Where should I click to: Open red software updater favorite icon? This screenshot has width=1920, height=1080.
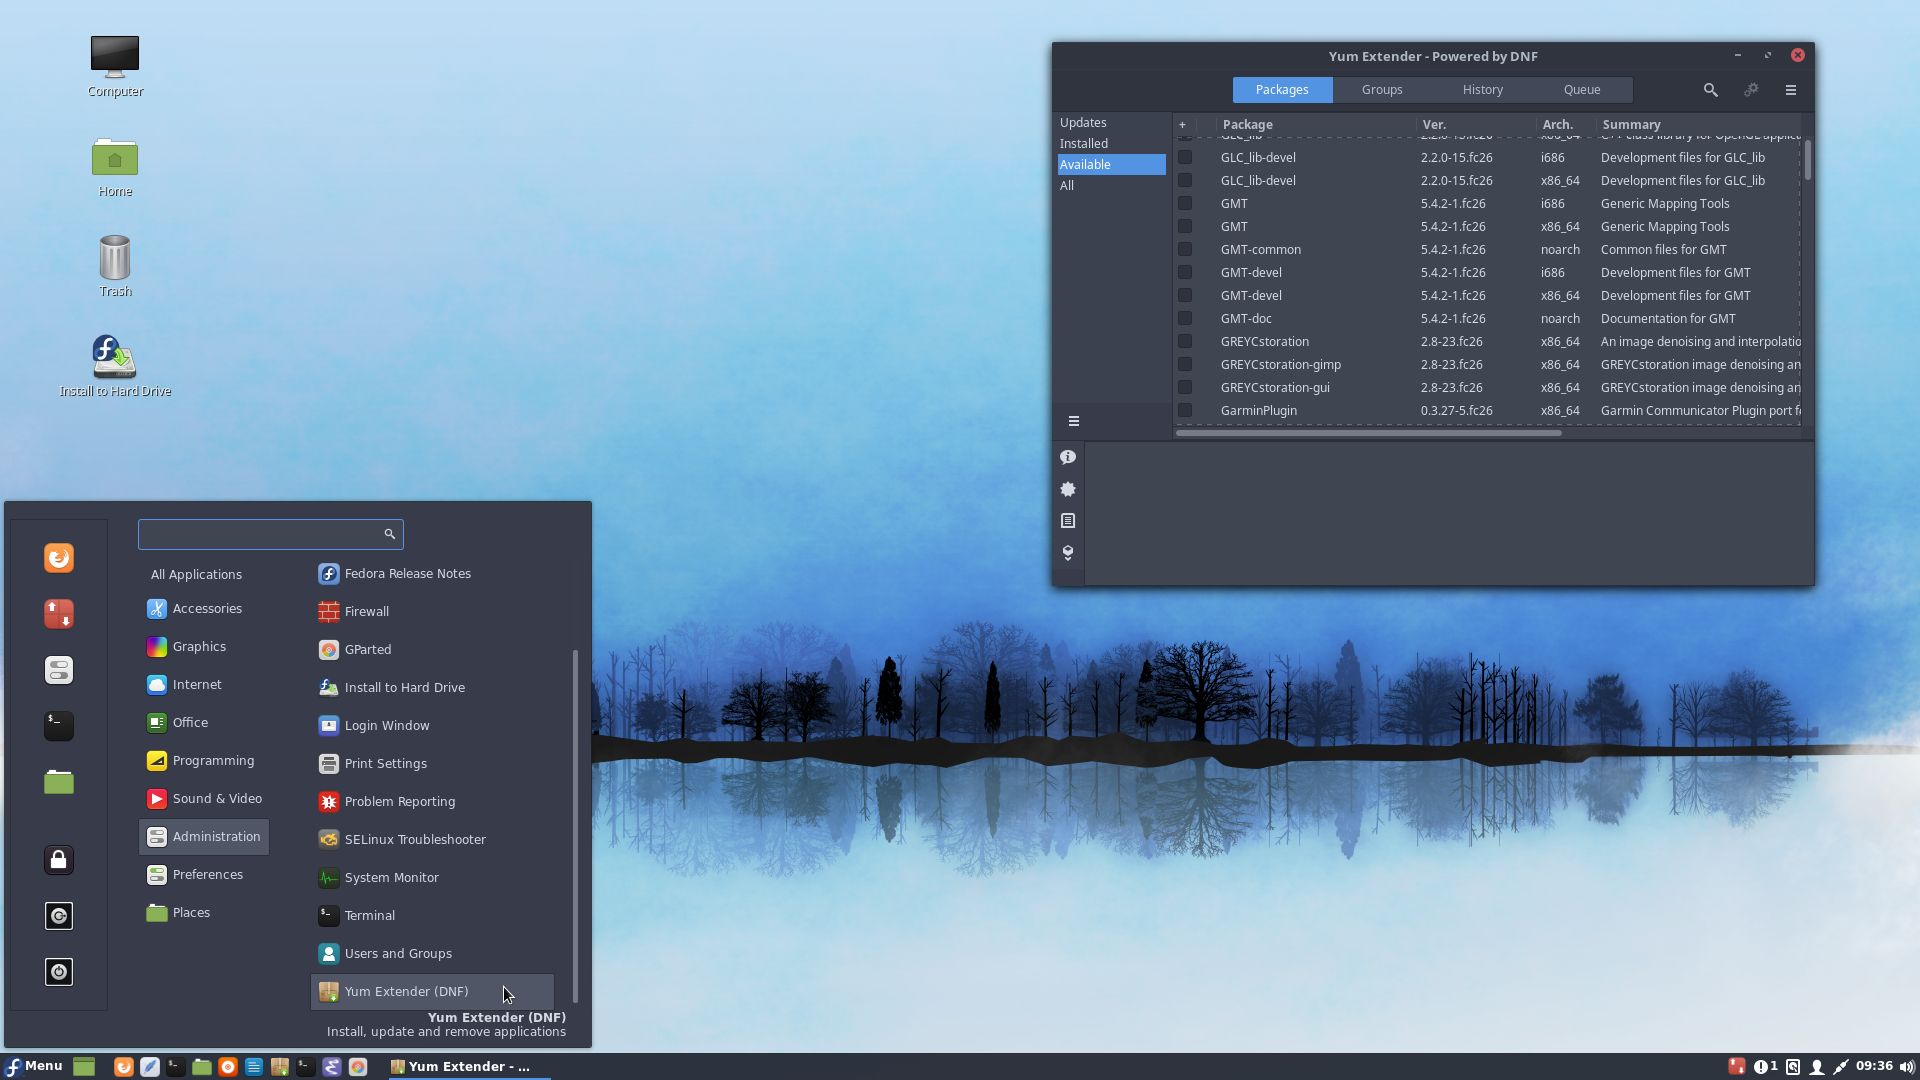pos(59,614)
